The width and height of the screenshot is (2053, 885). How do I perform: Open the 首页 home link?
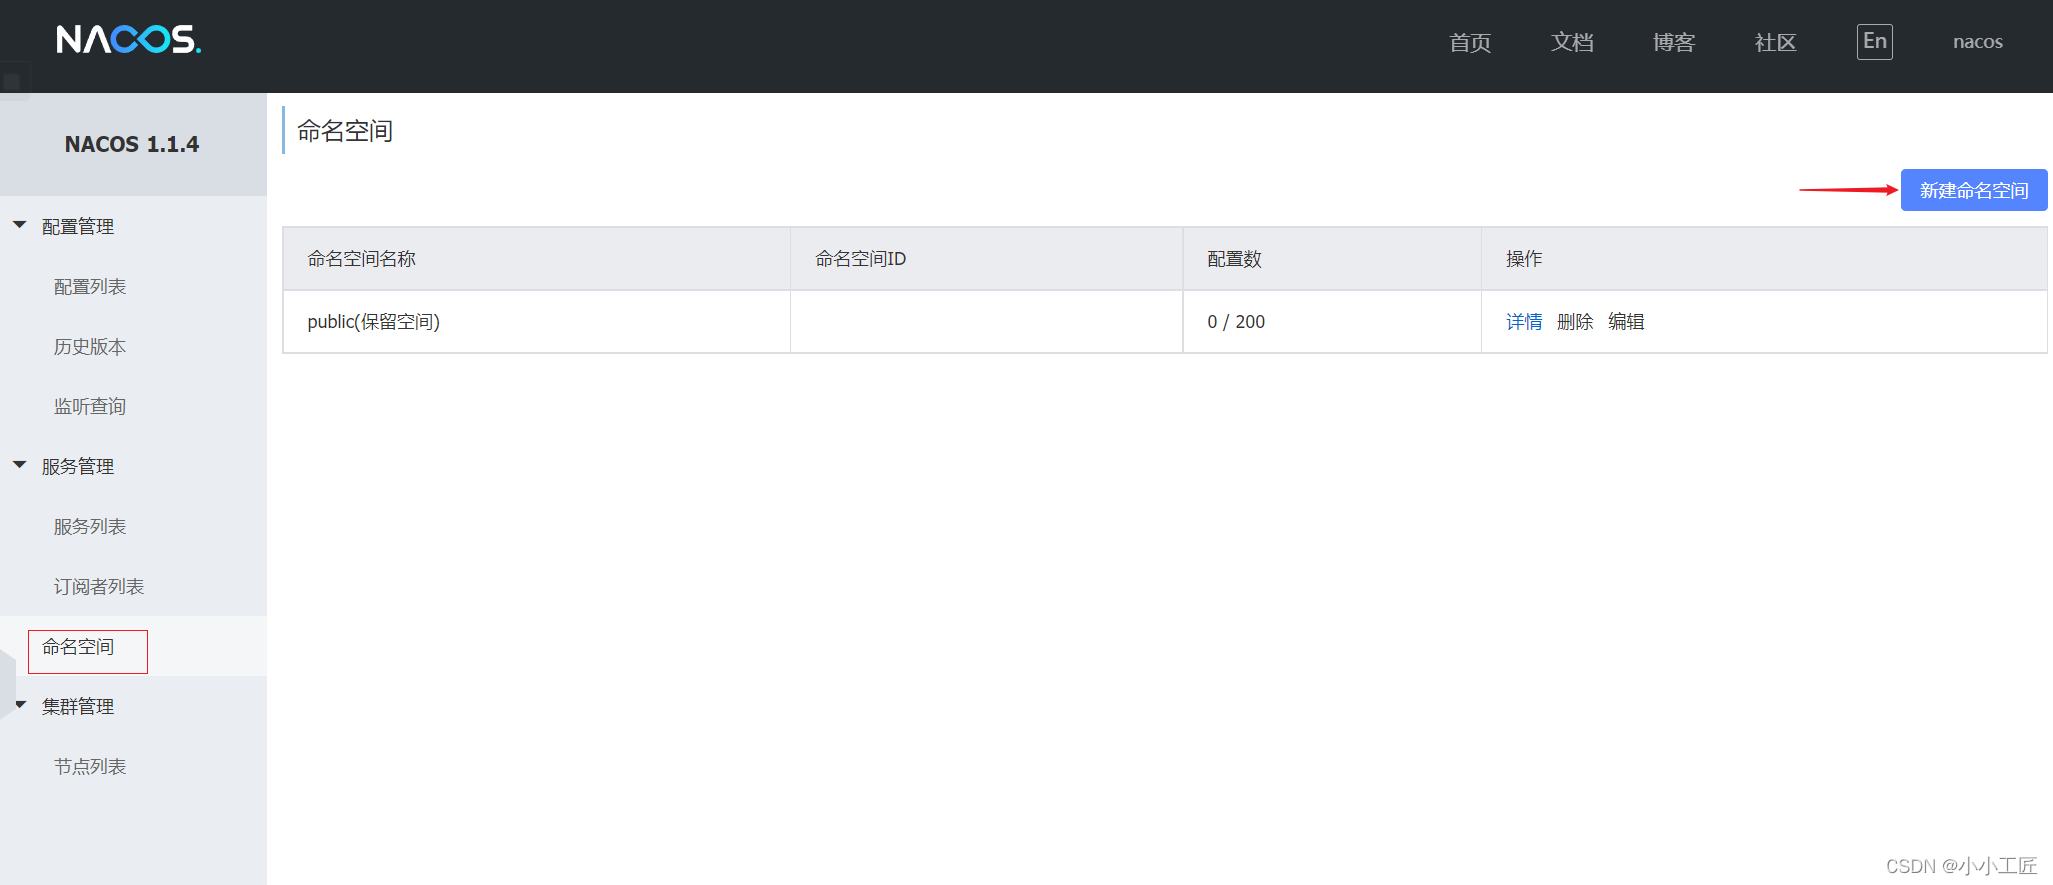tap(1470, 42)
